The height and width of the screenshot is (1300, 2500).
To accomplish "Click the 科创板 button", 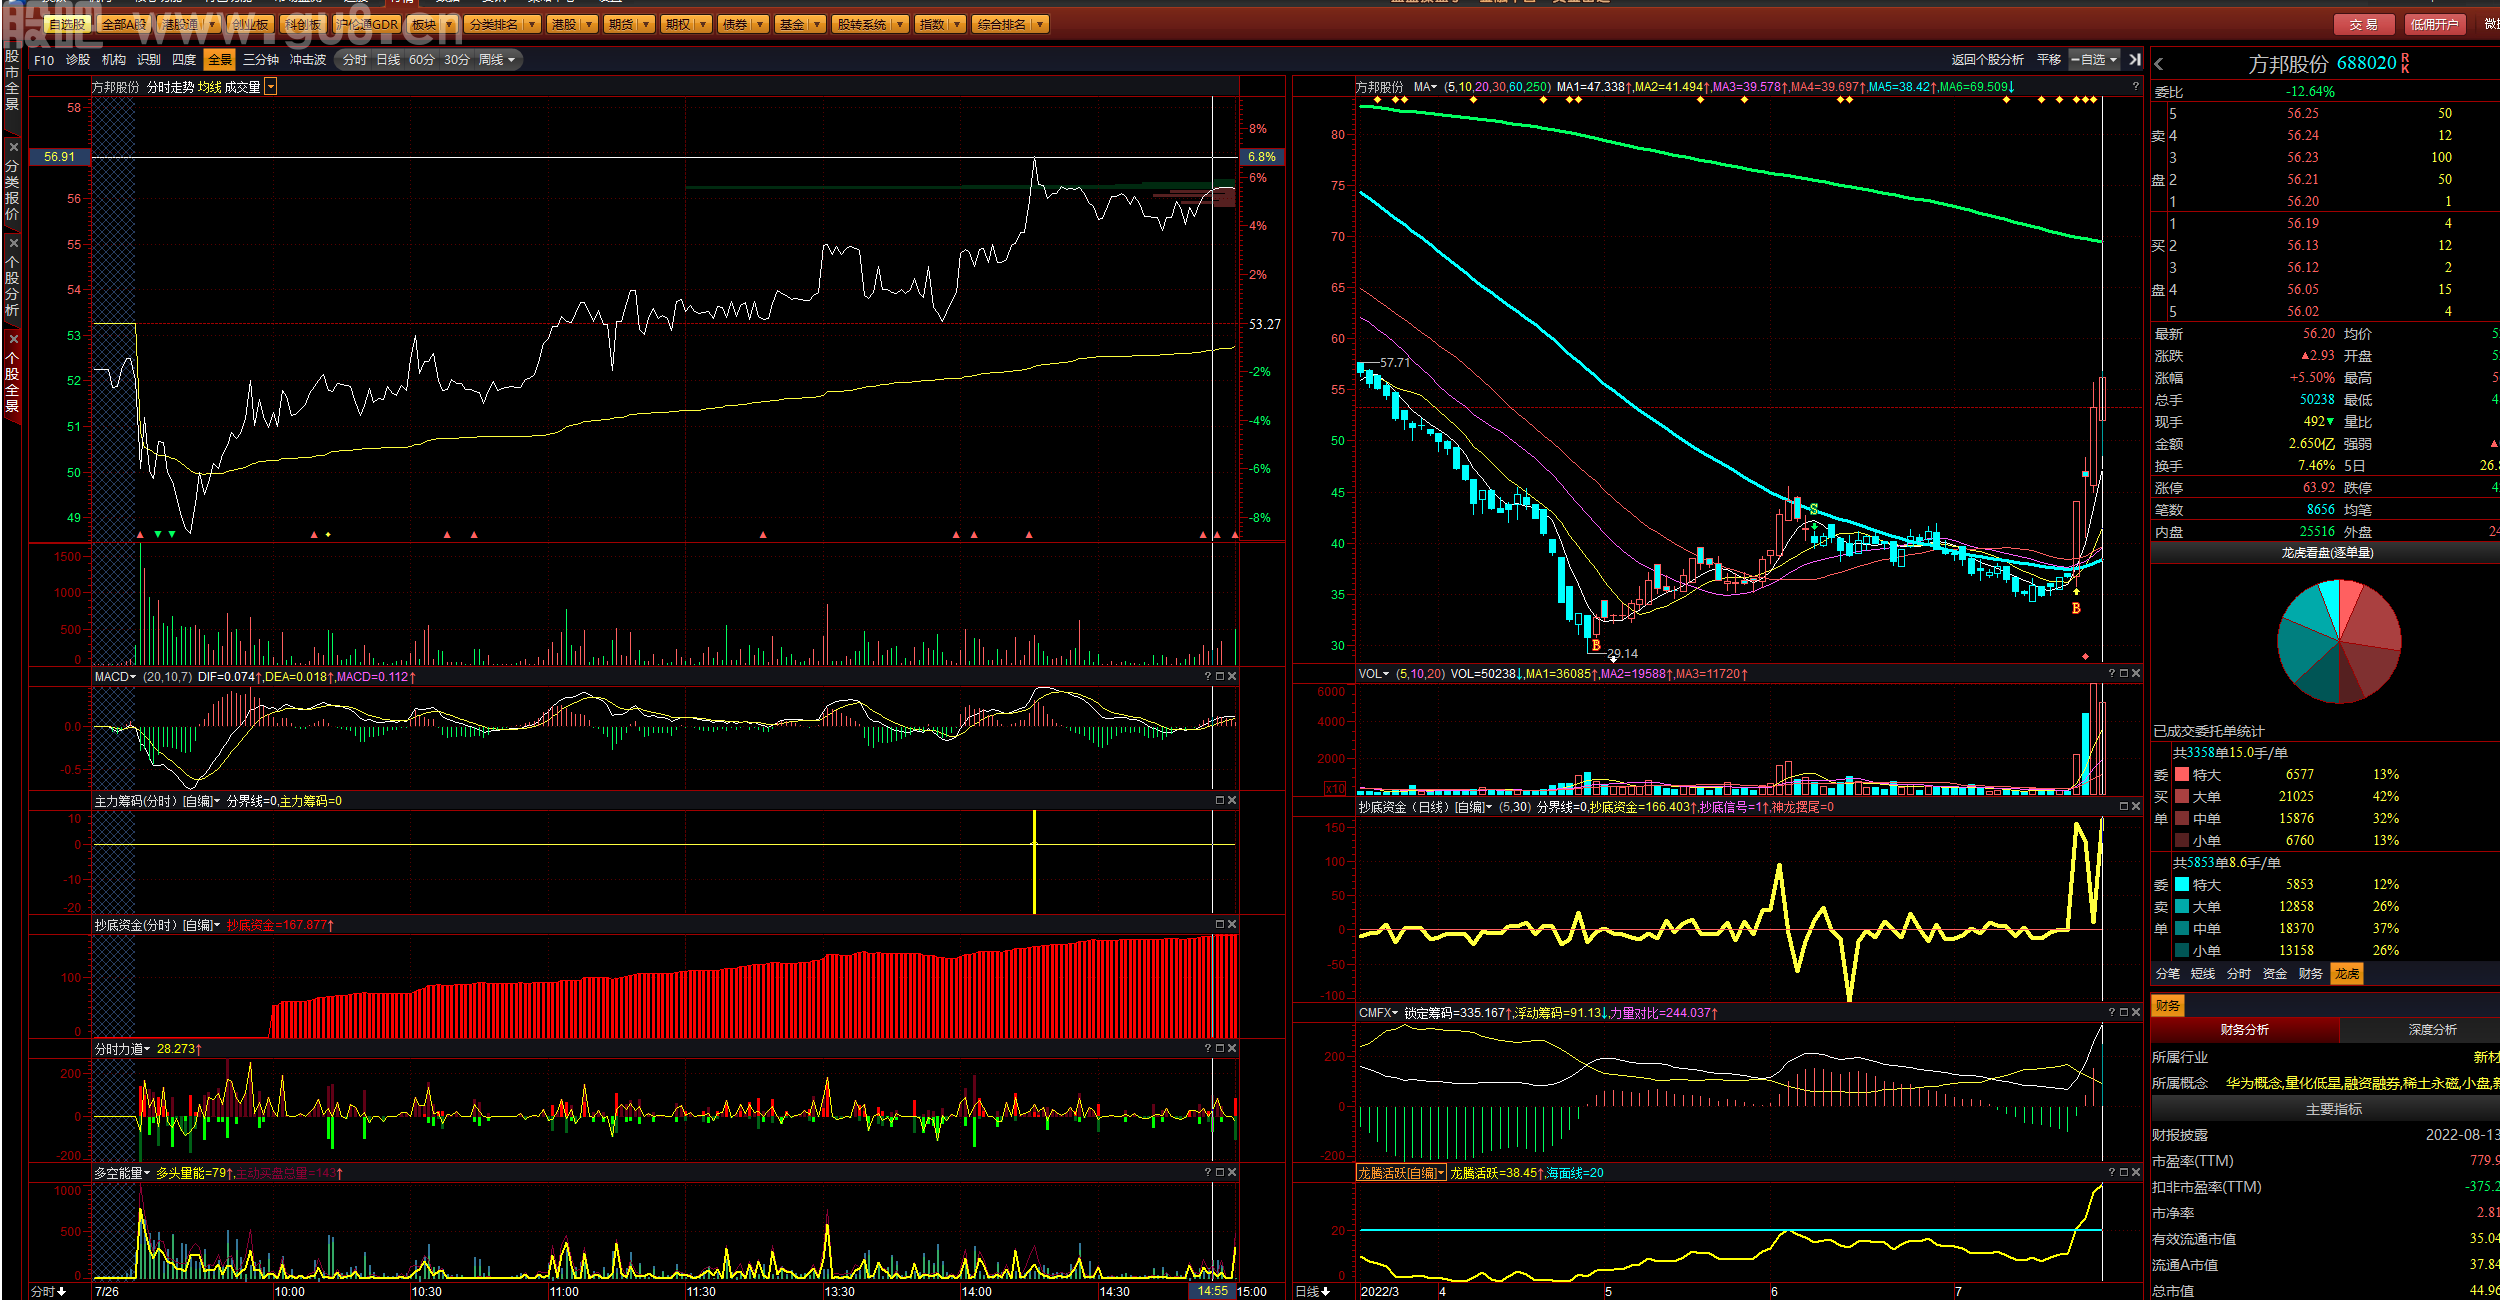I will click(x=301, y=24).
